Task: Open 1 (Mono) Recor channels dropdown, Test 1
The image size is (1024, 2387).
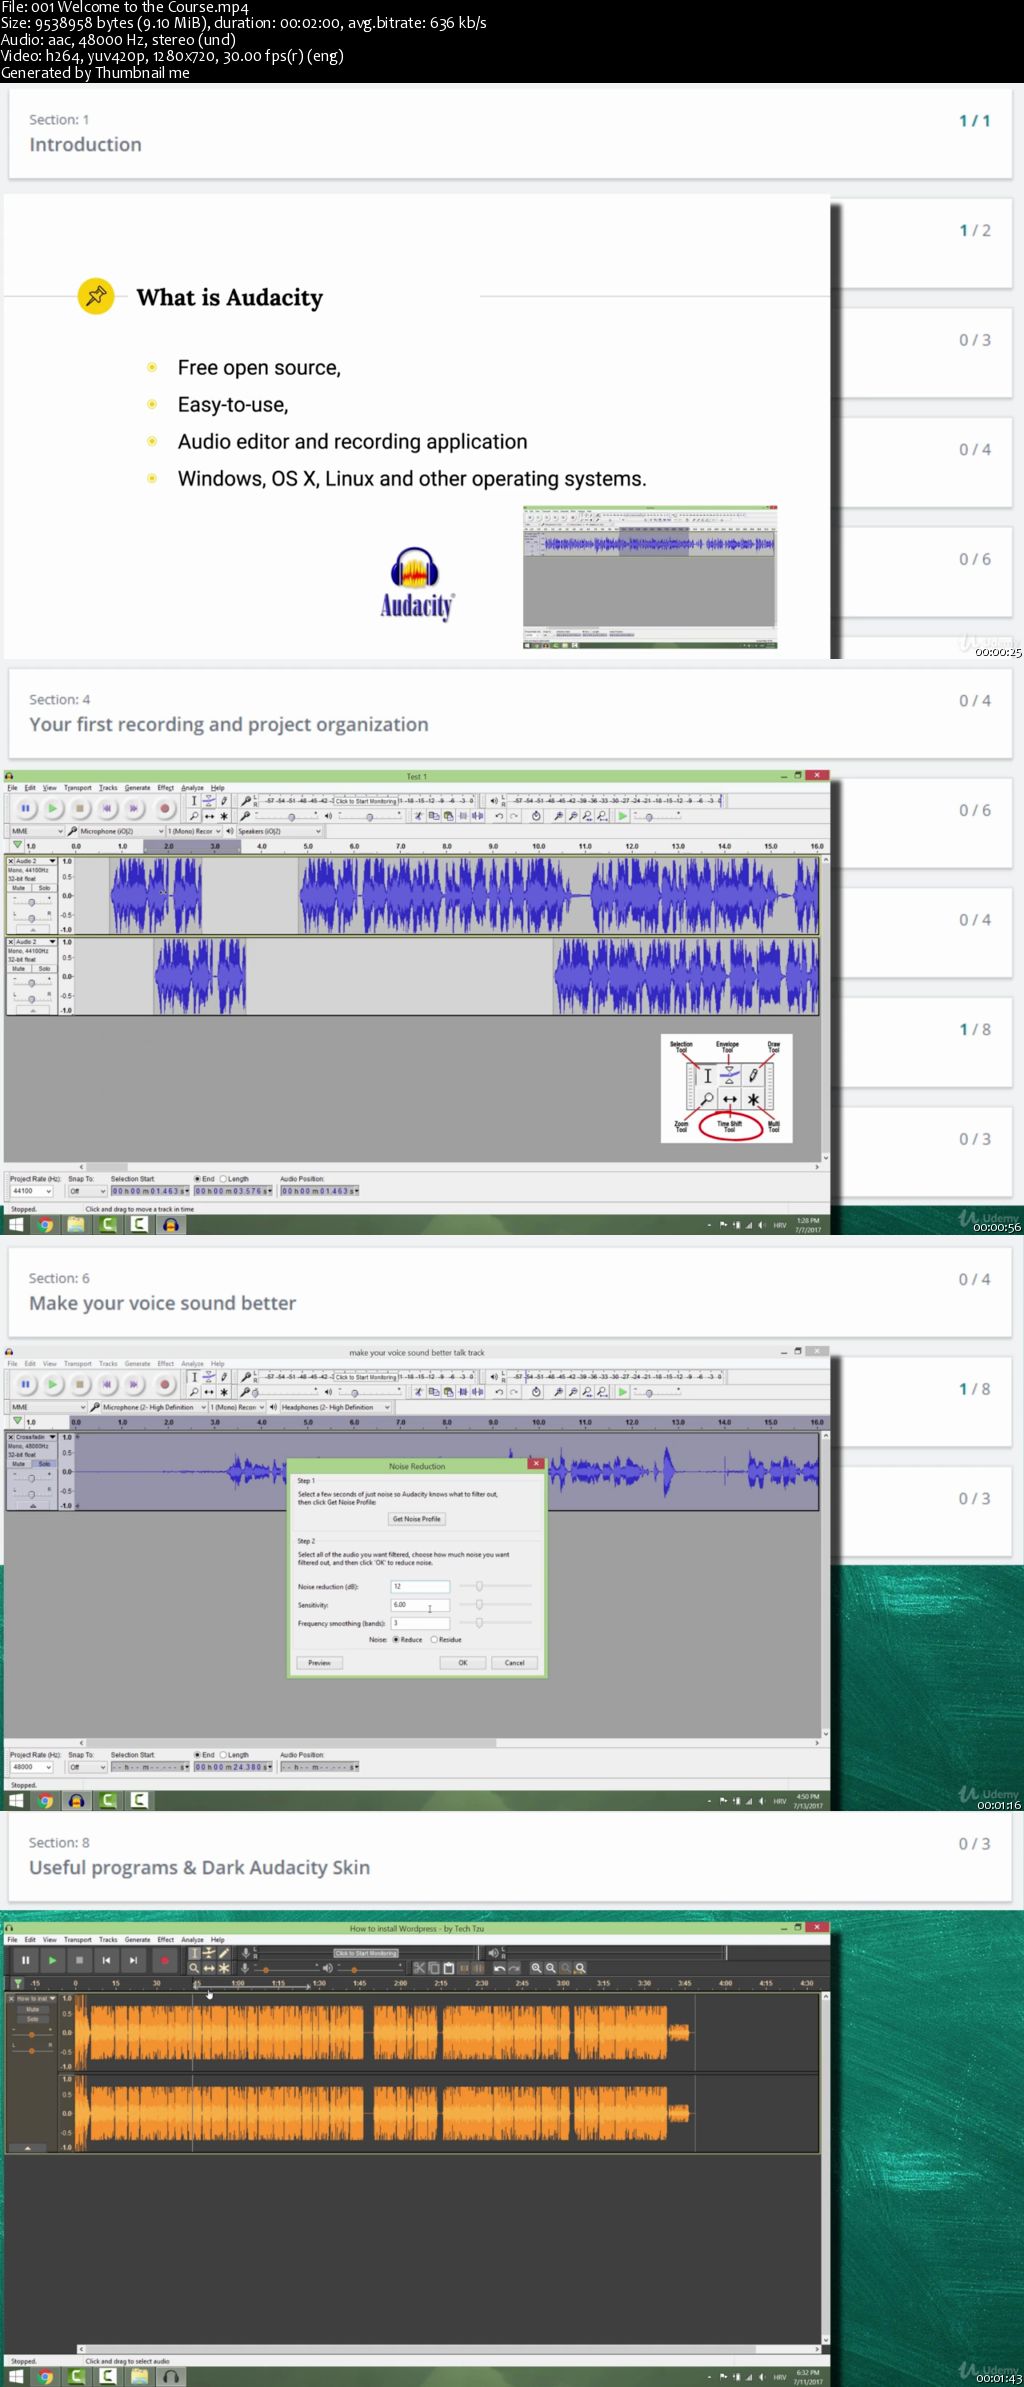Action: [194, 831]
